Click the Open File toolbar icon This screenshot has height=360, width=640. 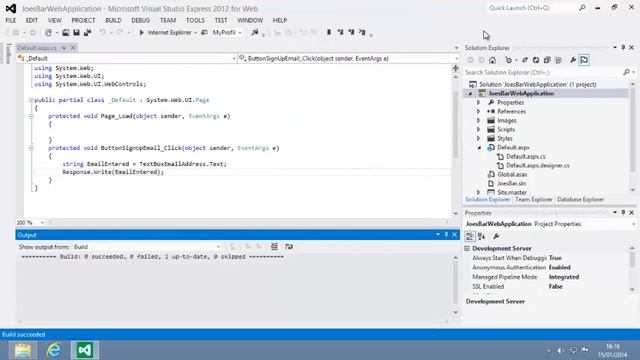point(66,32)
